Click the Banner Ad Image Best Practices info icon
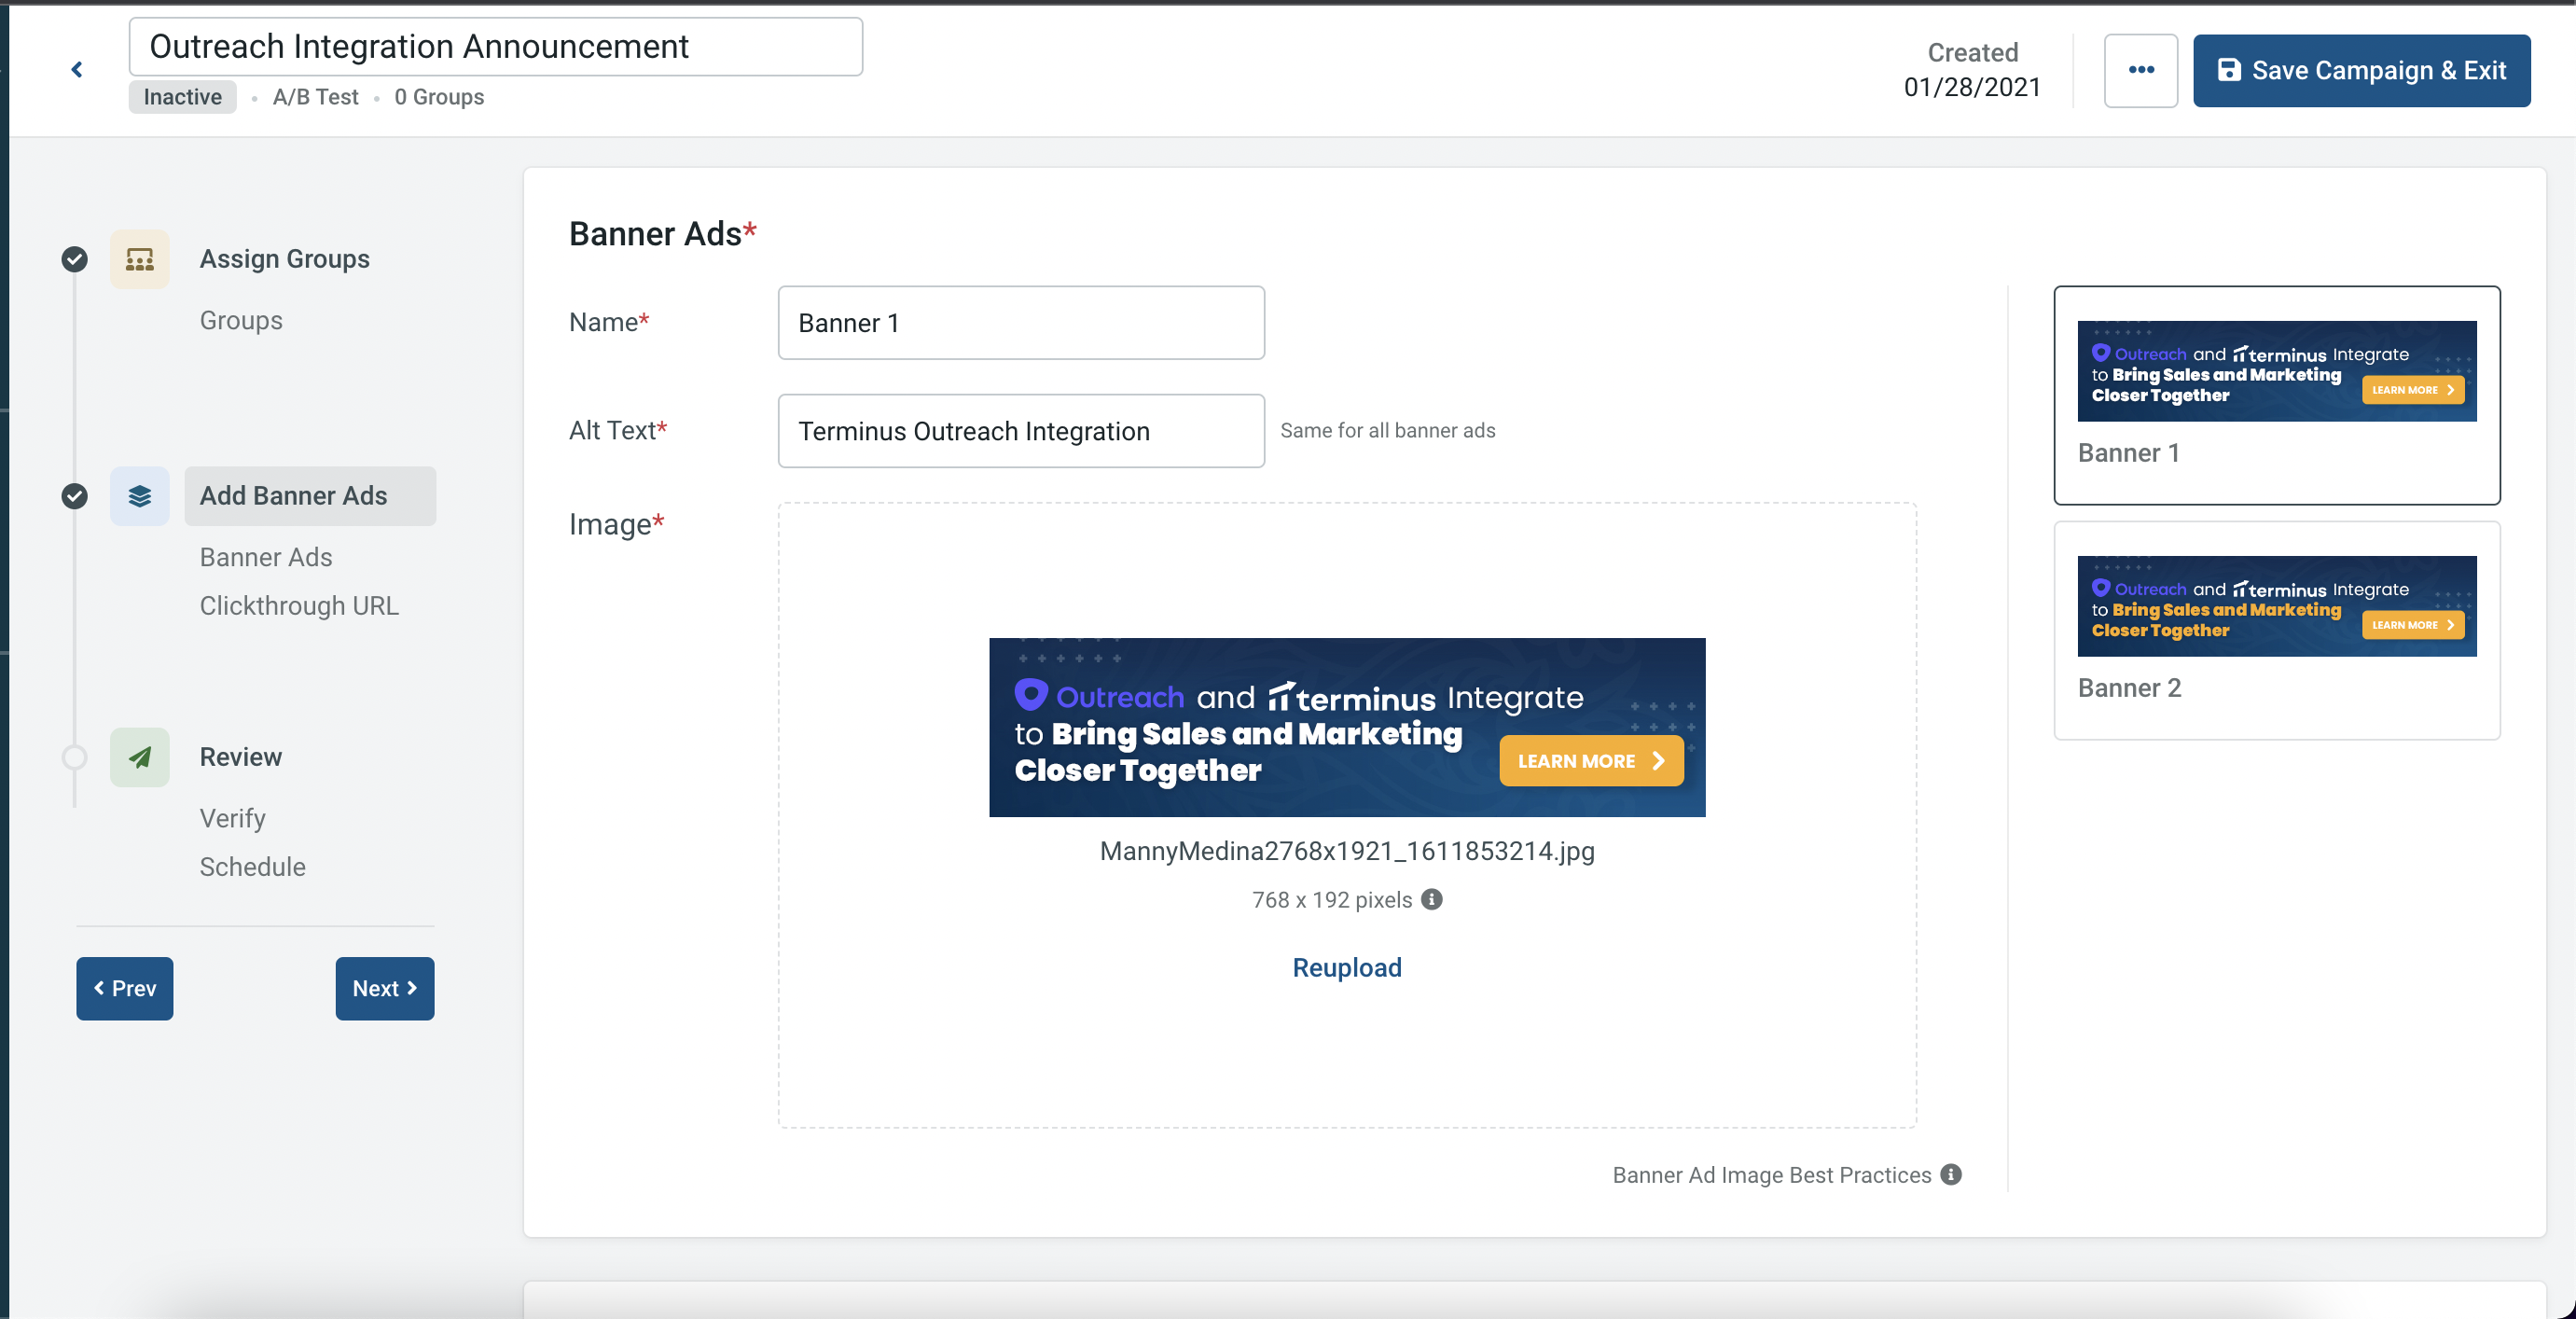 click(x=1951, y=1175)
